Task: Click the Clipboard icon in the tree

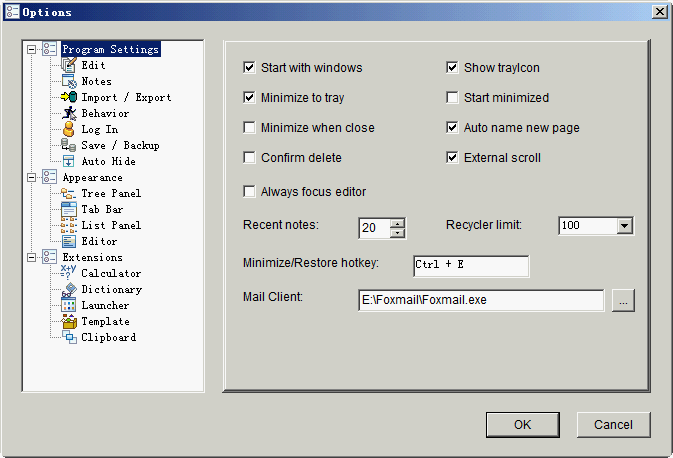Action: click(x=69, y=337)
